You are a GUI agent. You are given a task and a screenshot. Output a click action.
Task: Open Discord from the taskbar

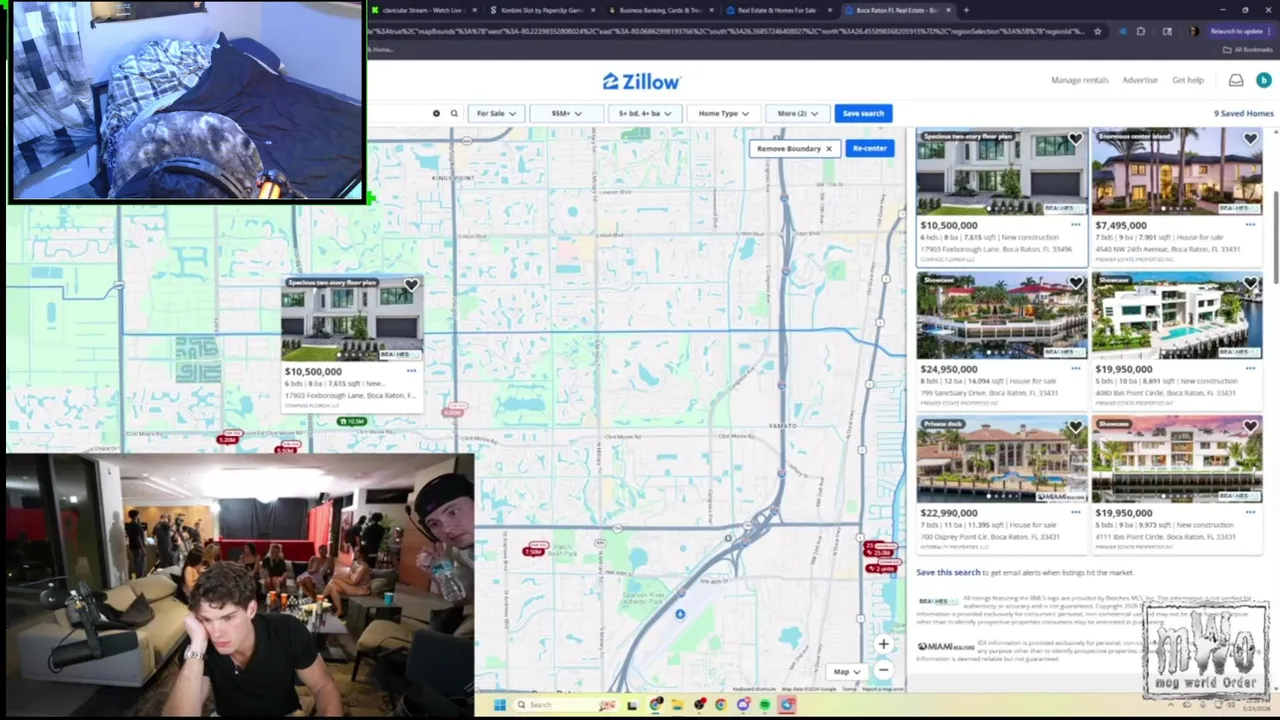tap(743, 705)
